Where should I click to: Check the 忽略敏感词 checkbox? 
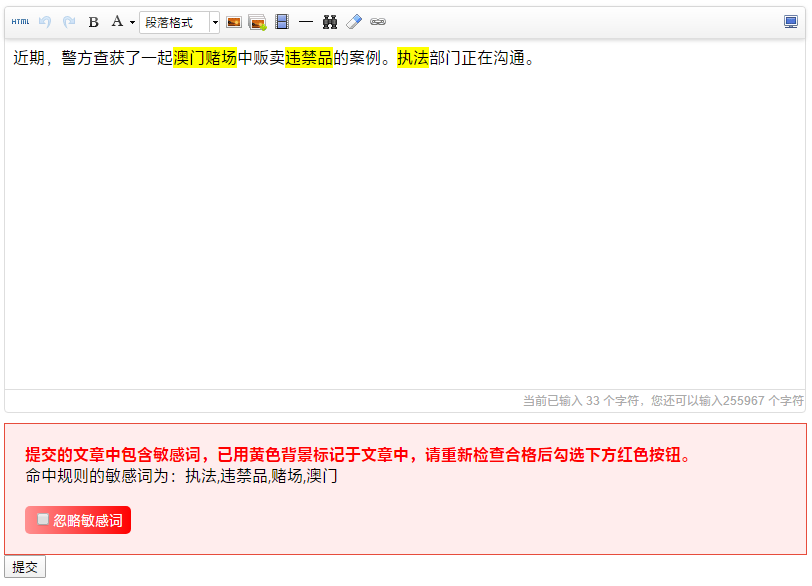click(x=43, y=519)
